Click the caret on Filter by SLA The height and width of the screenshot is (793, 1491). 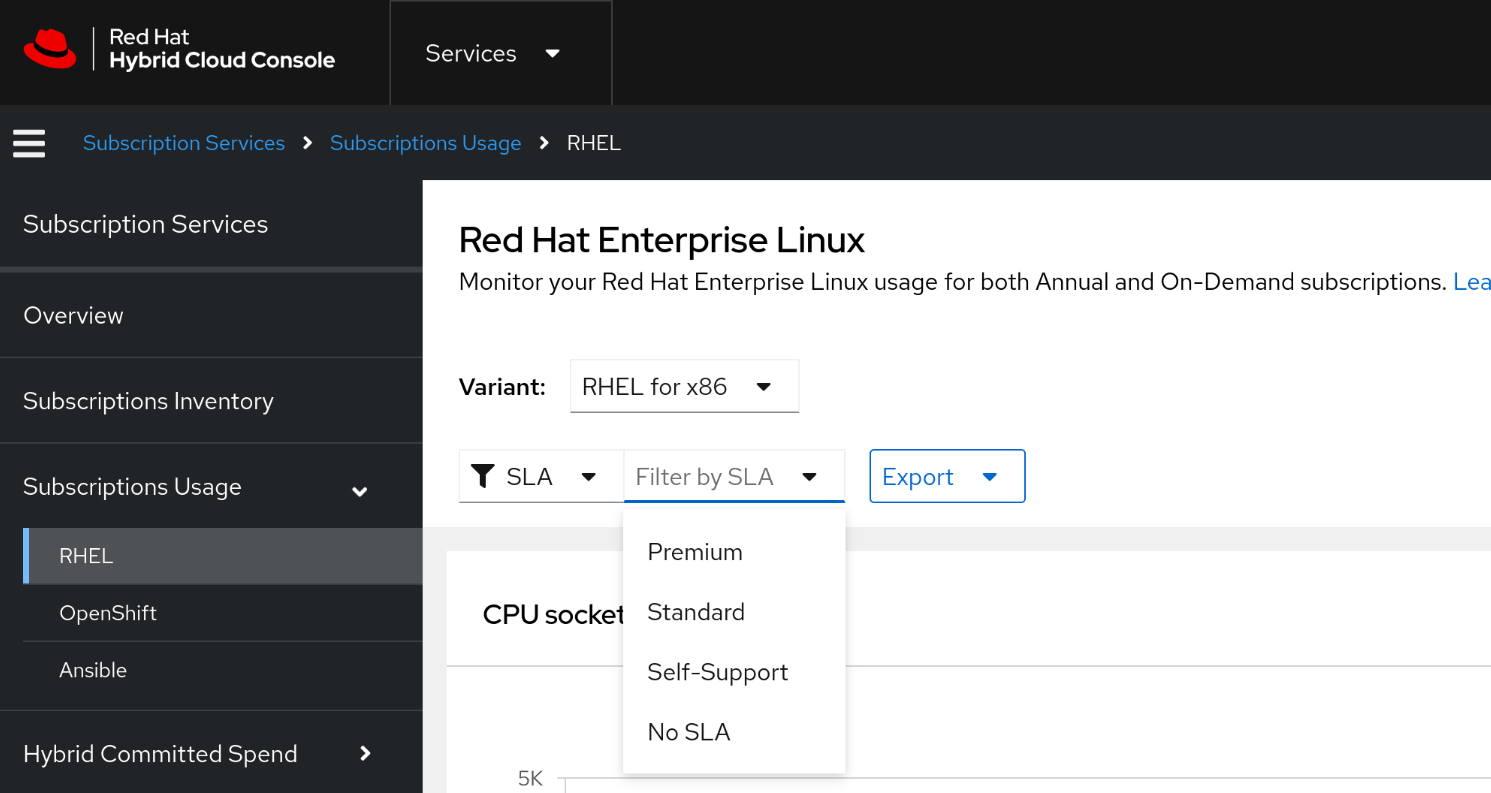pos(809,476)
